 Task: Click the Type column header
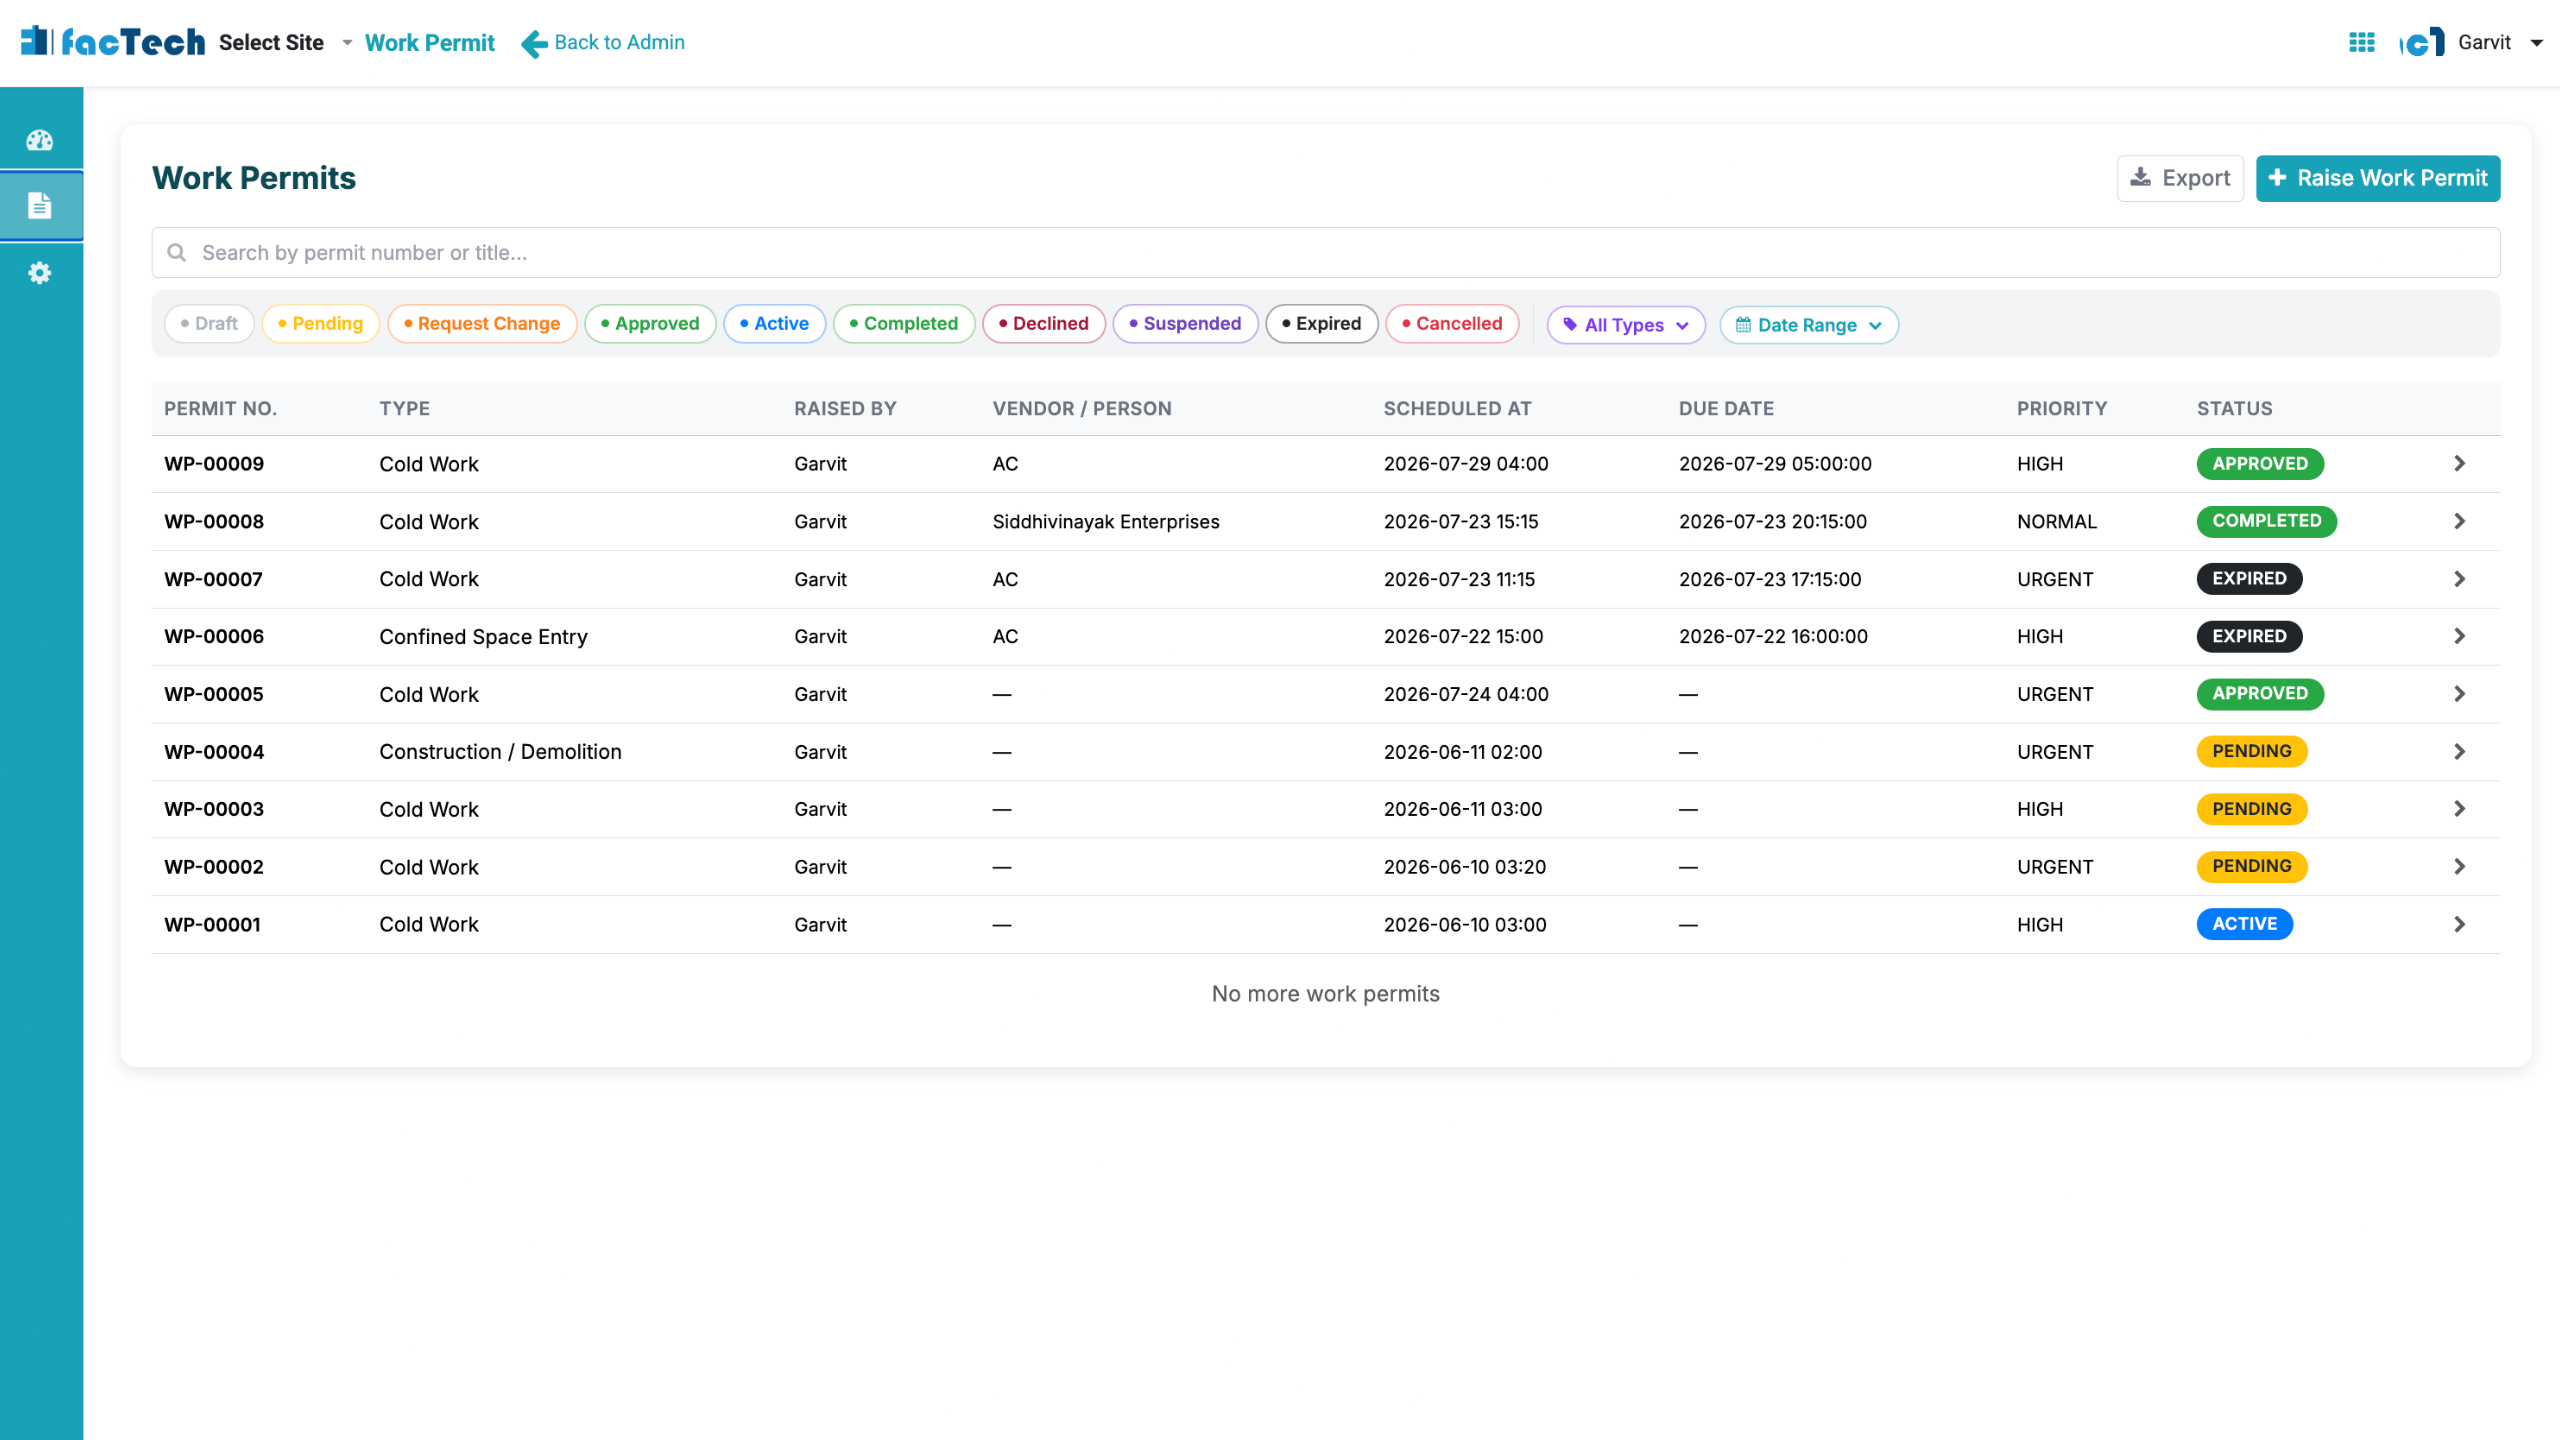click(404, 409)
